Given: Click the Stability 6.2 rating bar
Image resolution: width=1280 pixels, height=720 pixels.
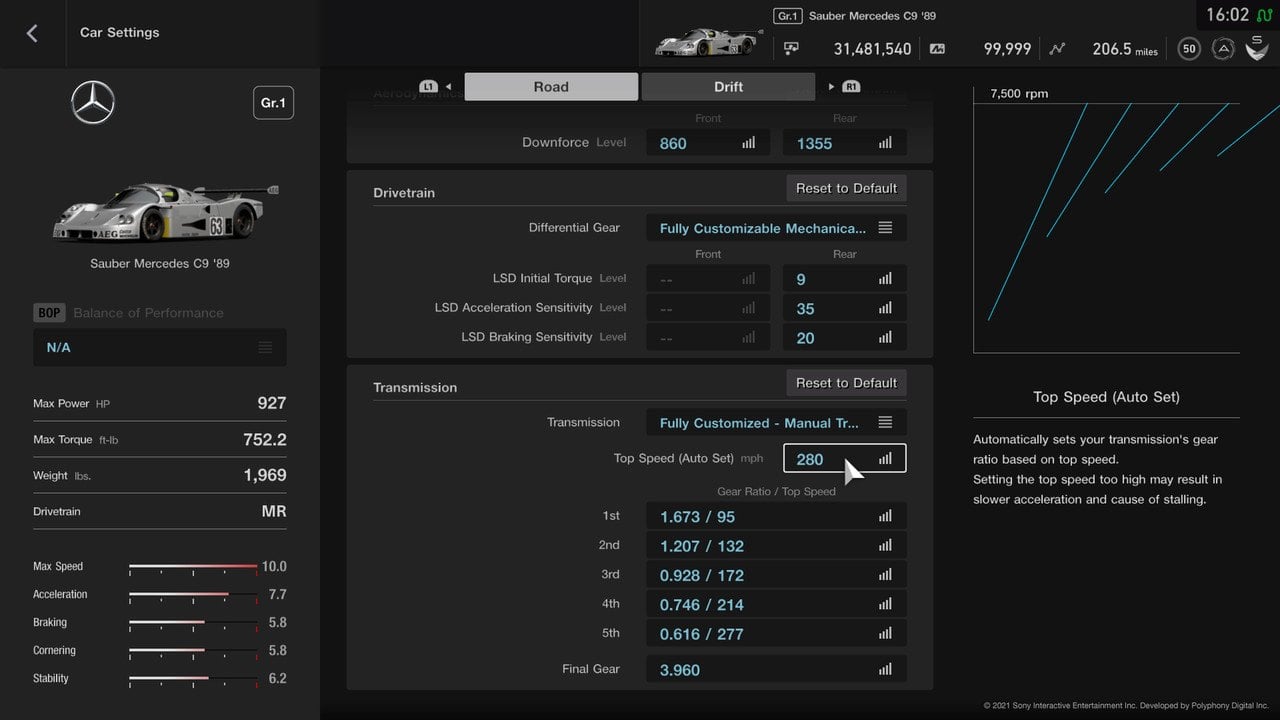Looking at the screenshot, I should [193, 679].
